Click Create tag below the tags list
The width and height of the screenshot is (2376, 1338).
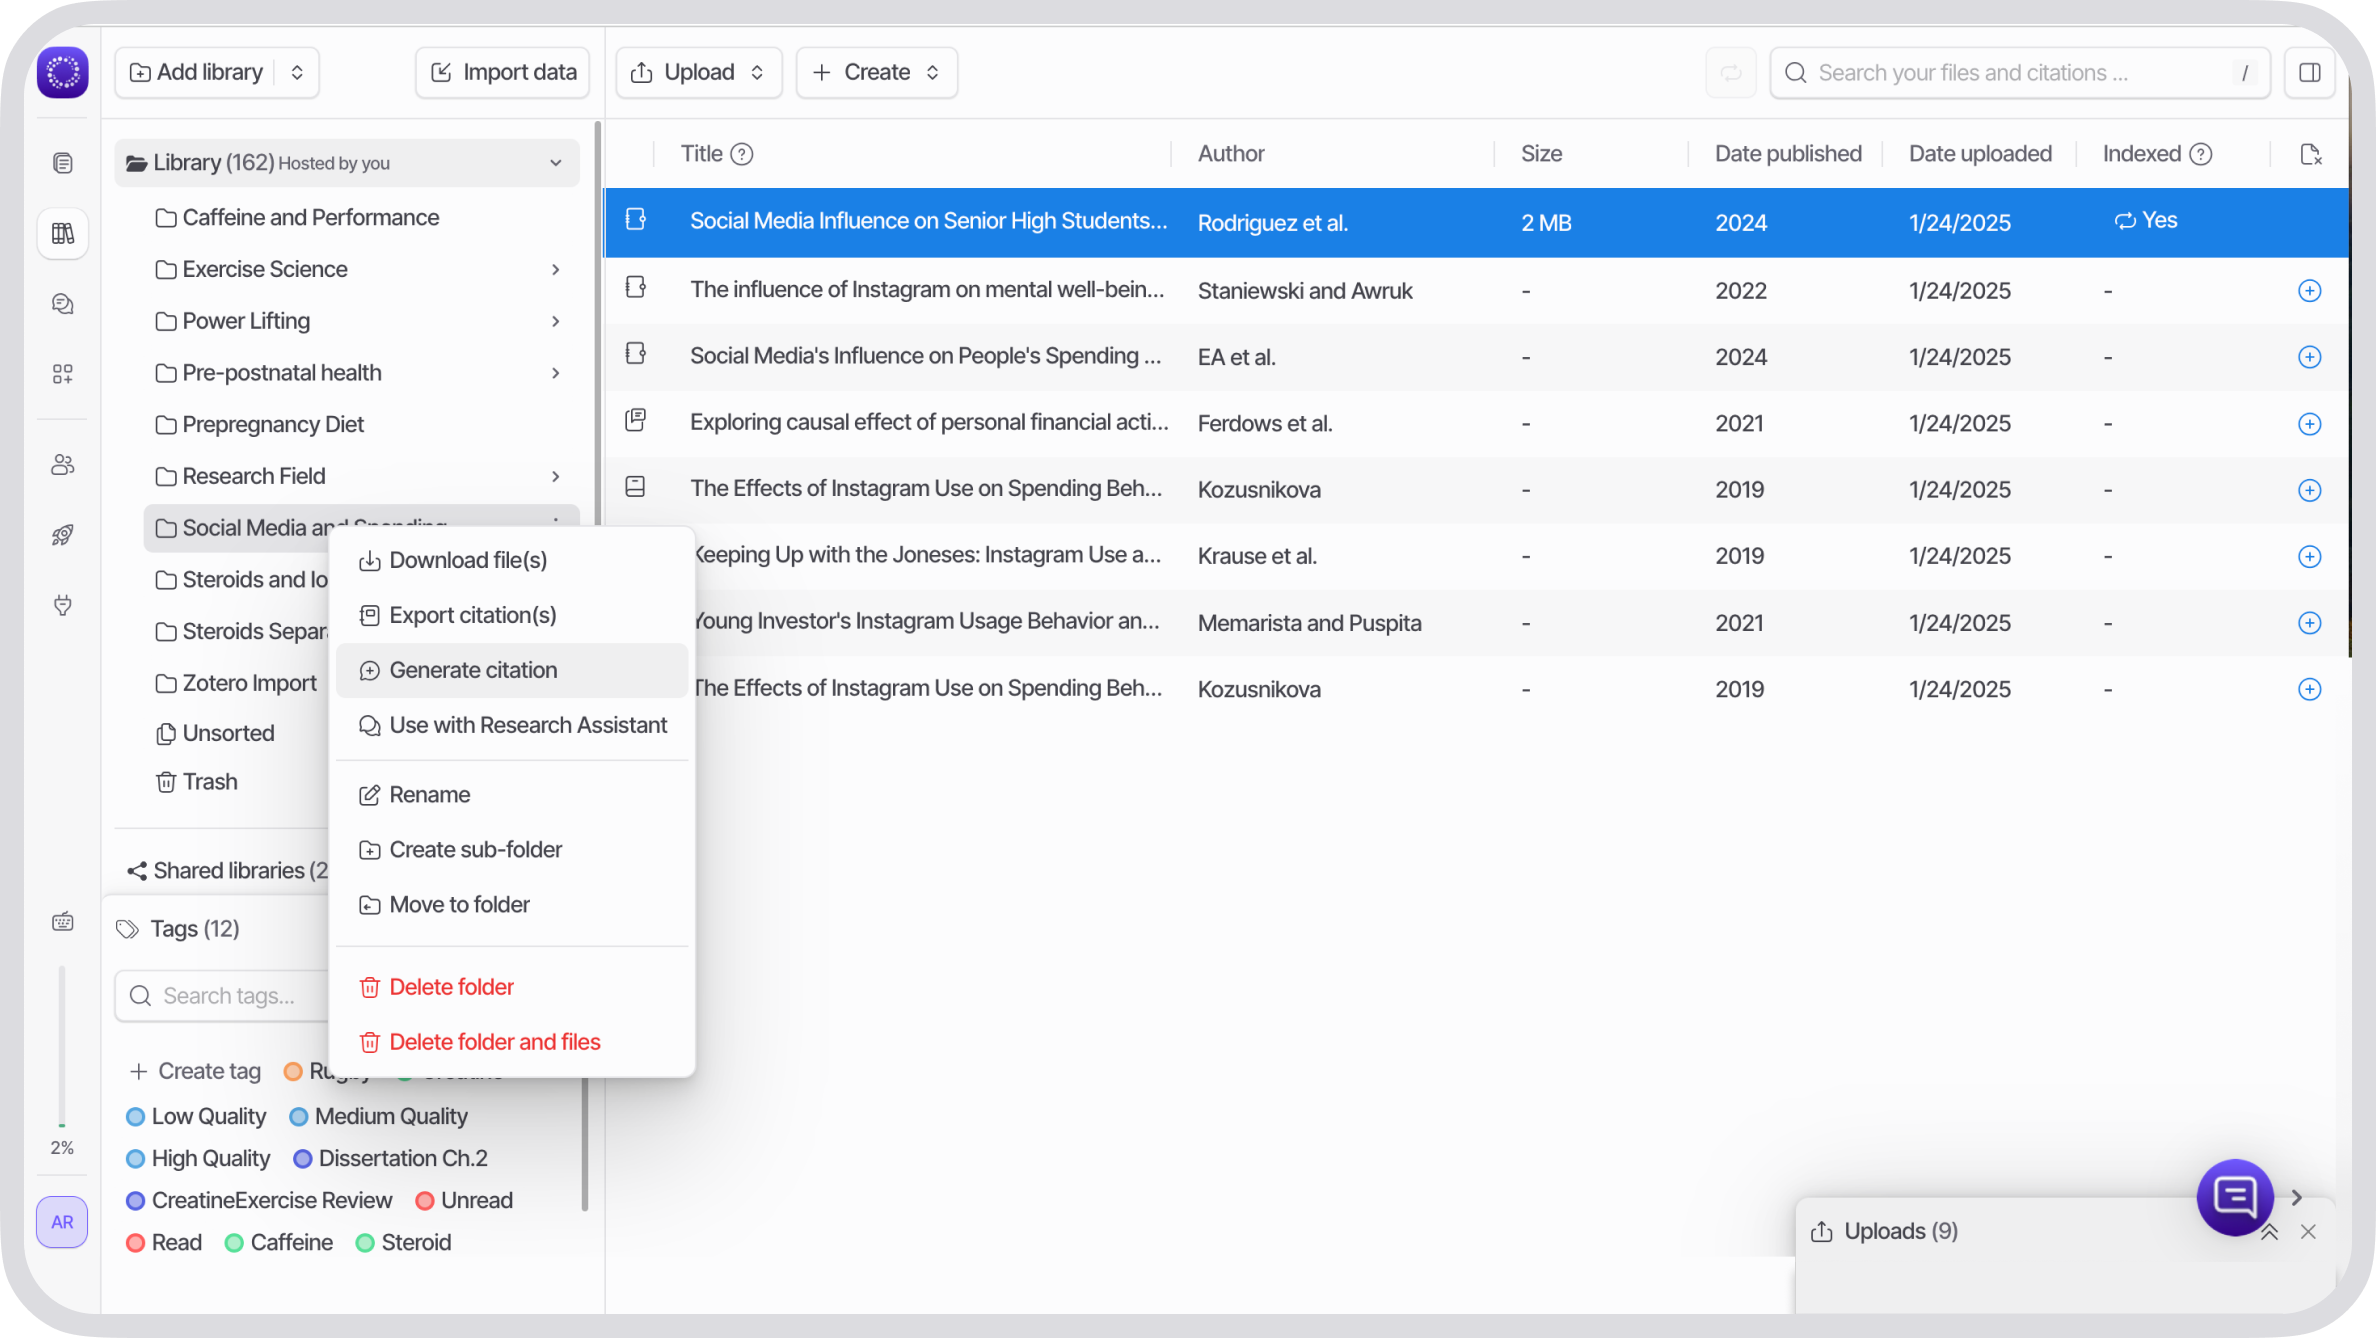pyautogui.click(x=195, y=1070)
